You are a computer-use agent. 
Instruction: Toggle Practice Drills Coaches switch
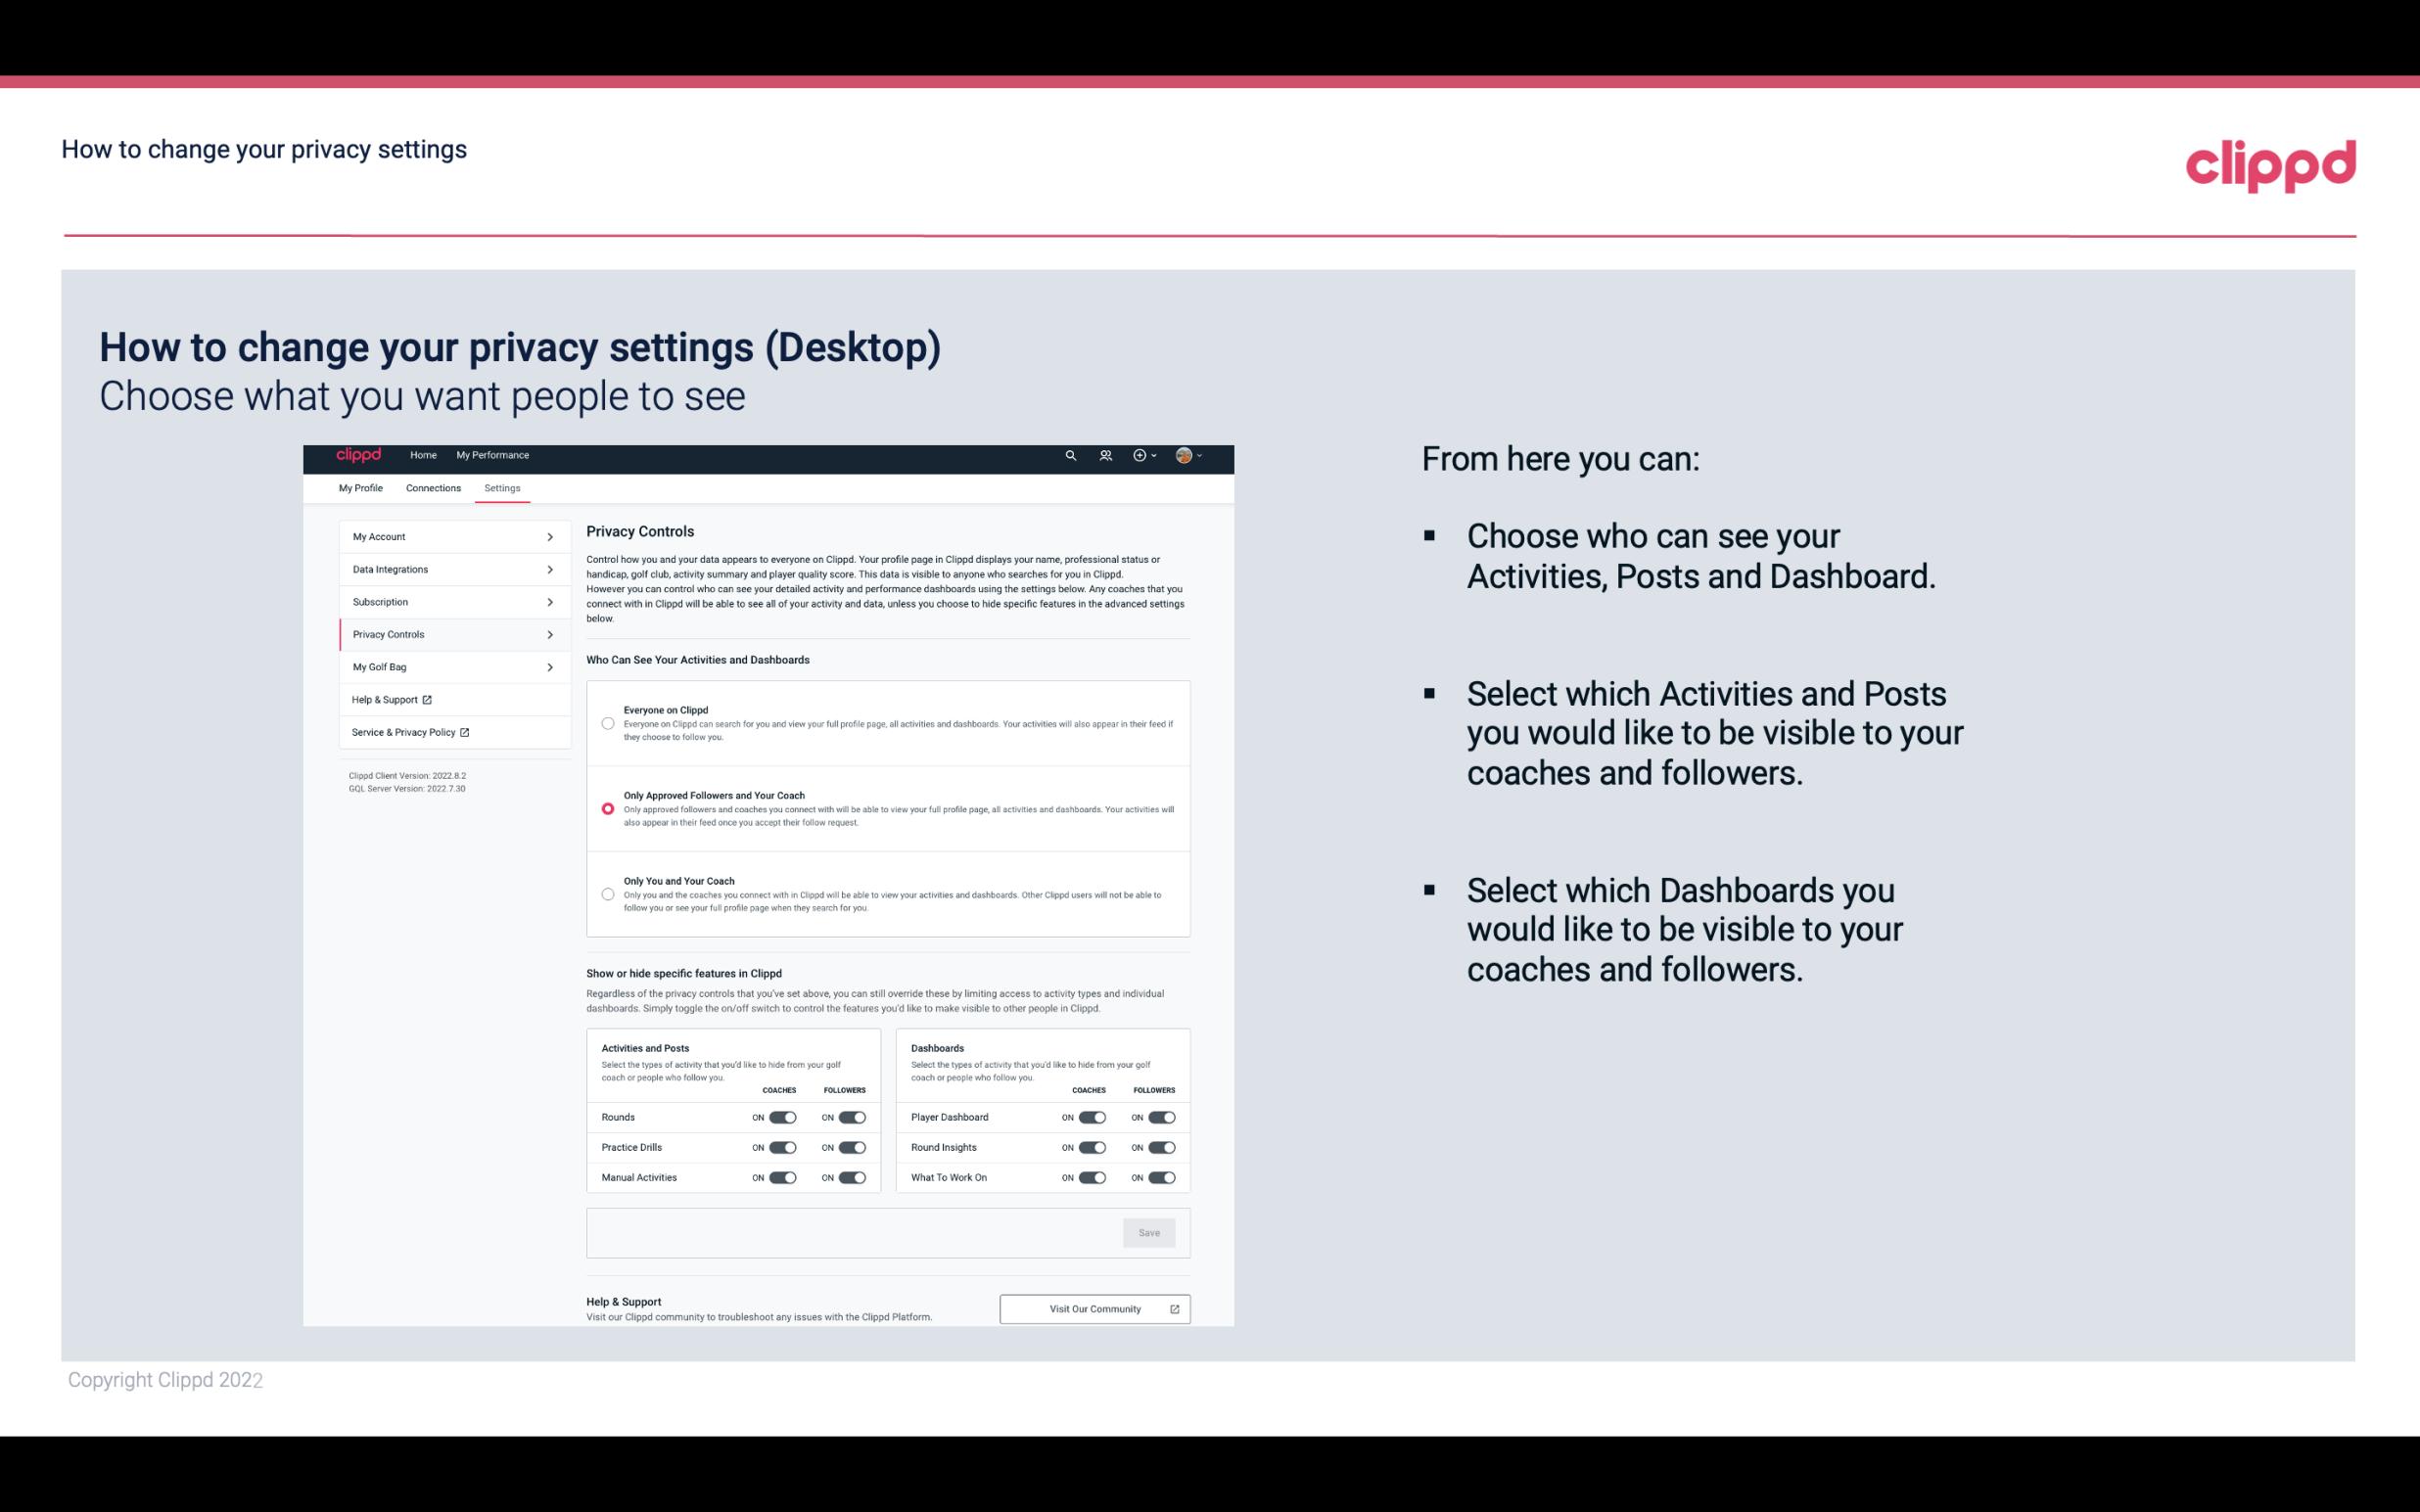(780, 1148)
